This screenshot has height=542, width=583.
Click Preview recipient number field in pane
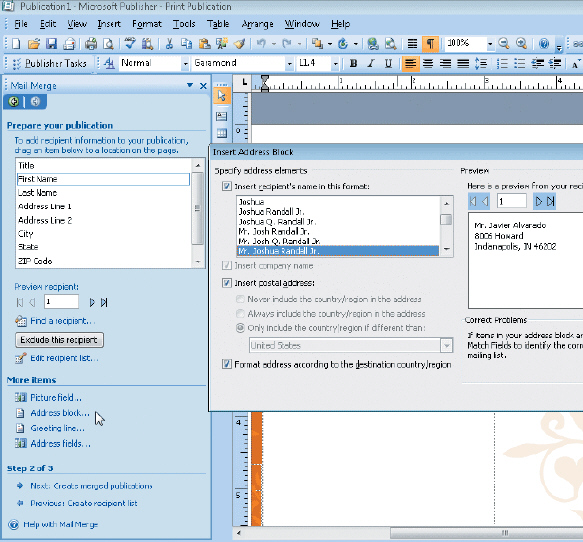tap(61, 301)
